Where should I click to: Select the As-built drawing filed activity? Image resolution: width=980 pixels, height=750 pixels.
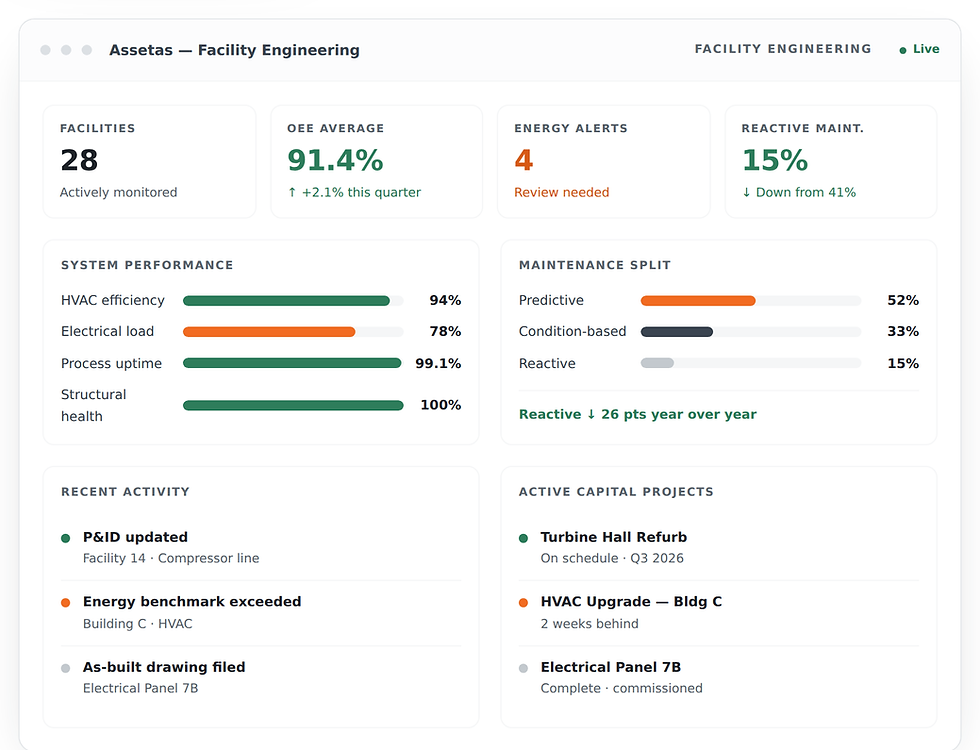261,678
